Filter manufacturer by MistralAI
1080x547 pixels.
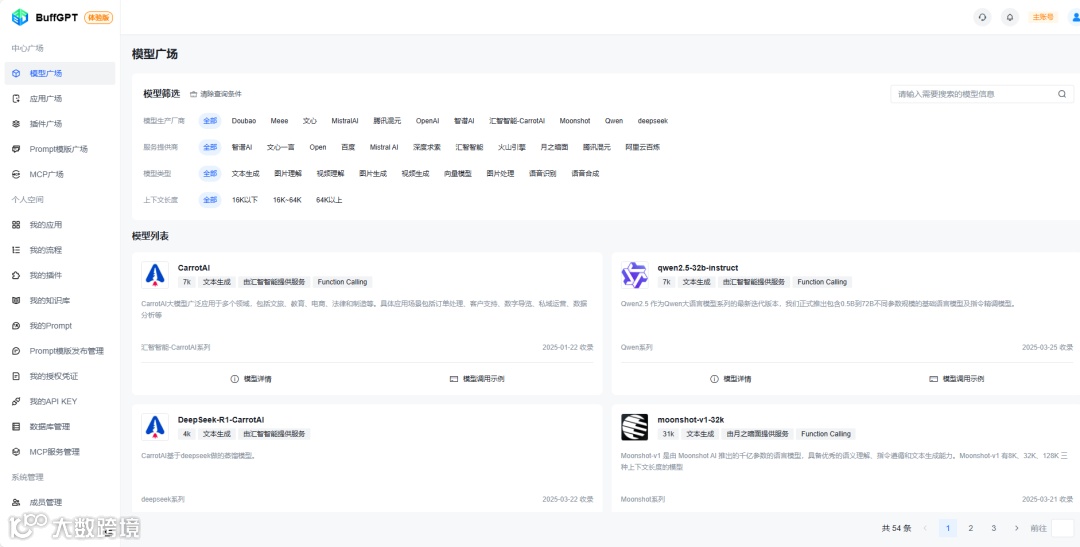click(x=344, y=121)
